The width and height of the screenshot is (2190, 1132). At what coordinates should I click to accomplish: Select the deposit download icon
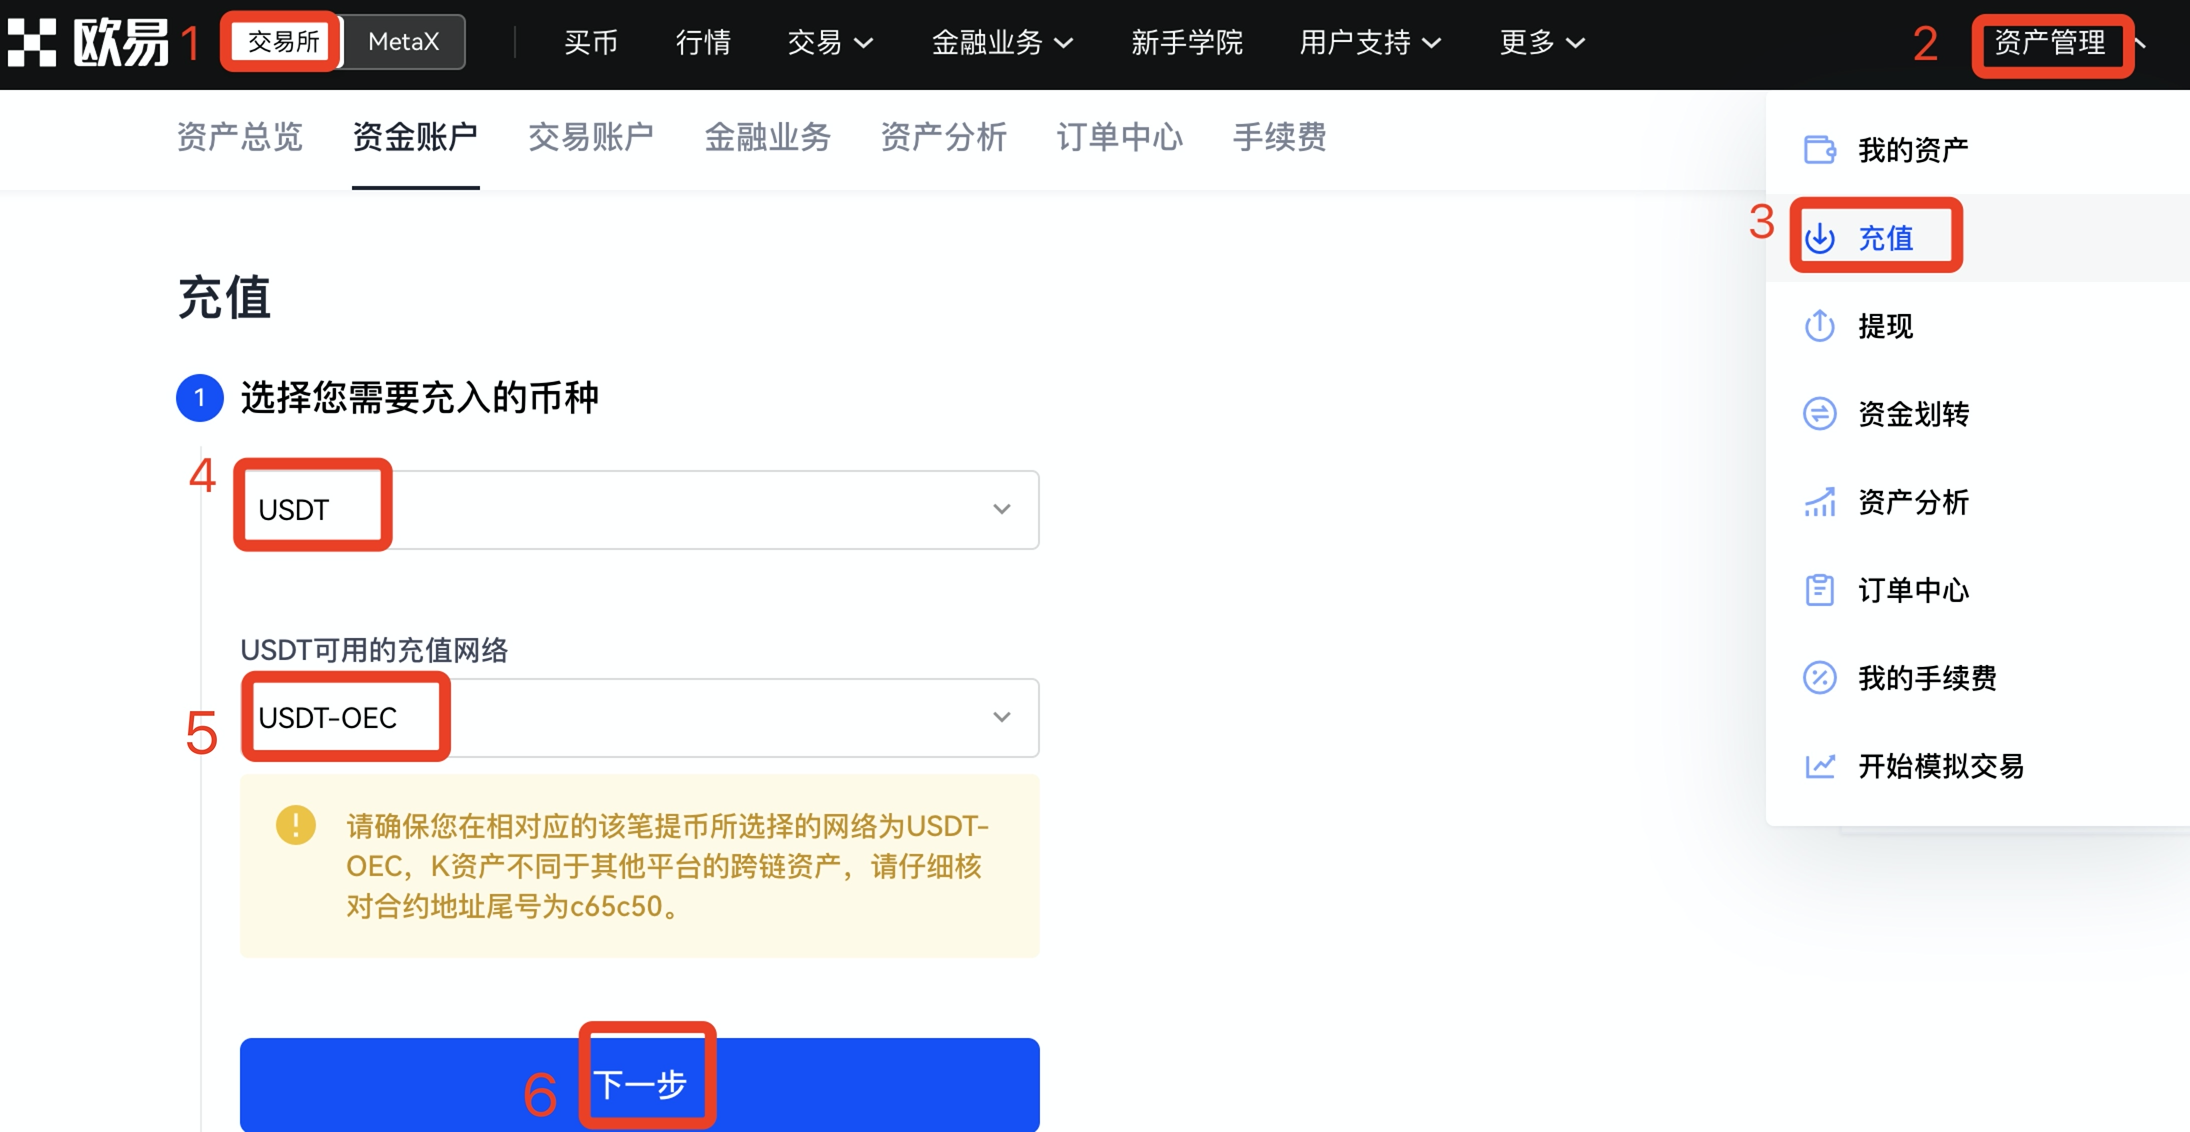(1819, 238)
